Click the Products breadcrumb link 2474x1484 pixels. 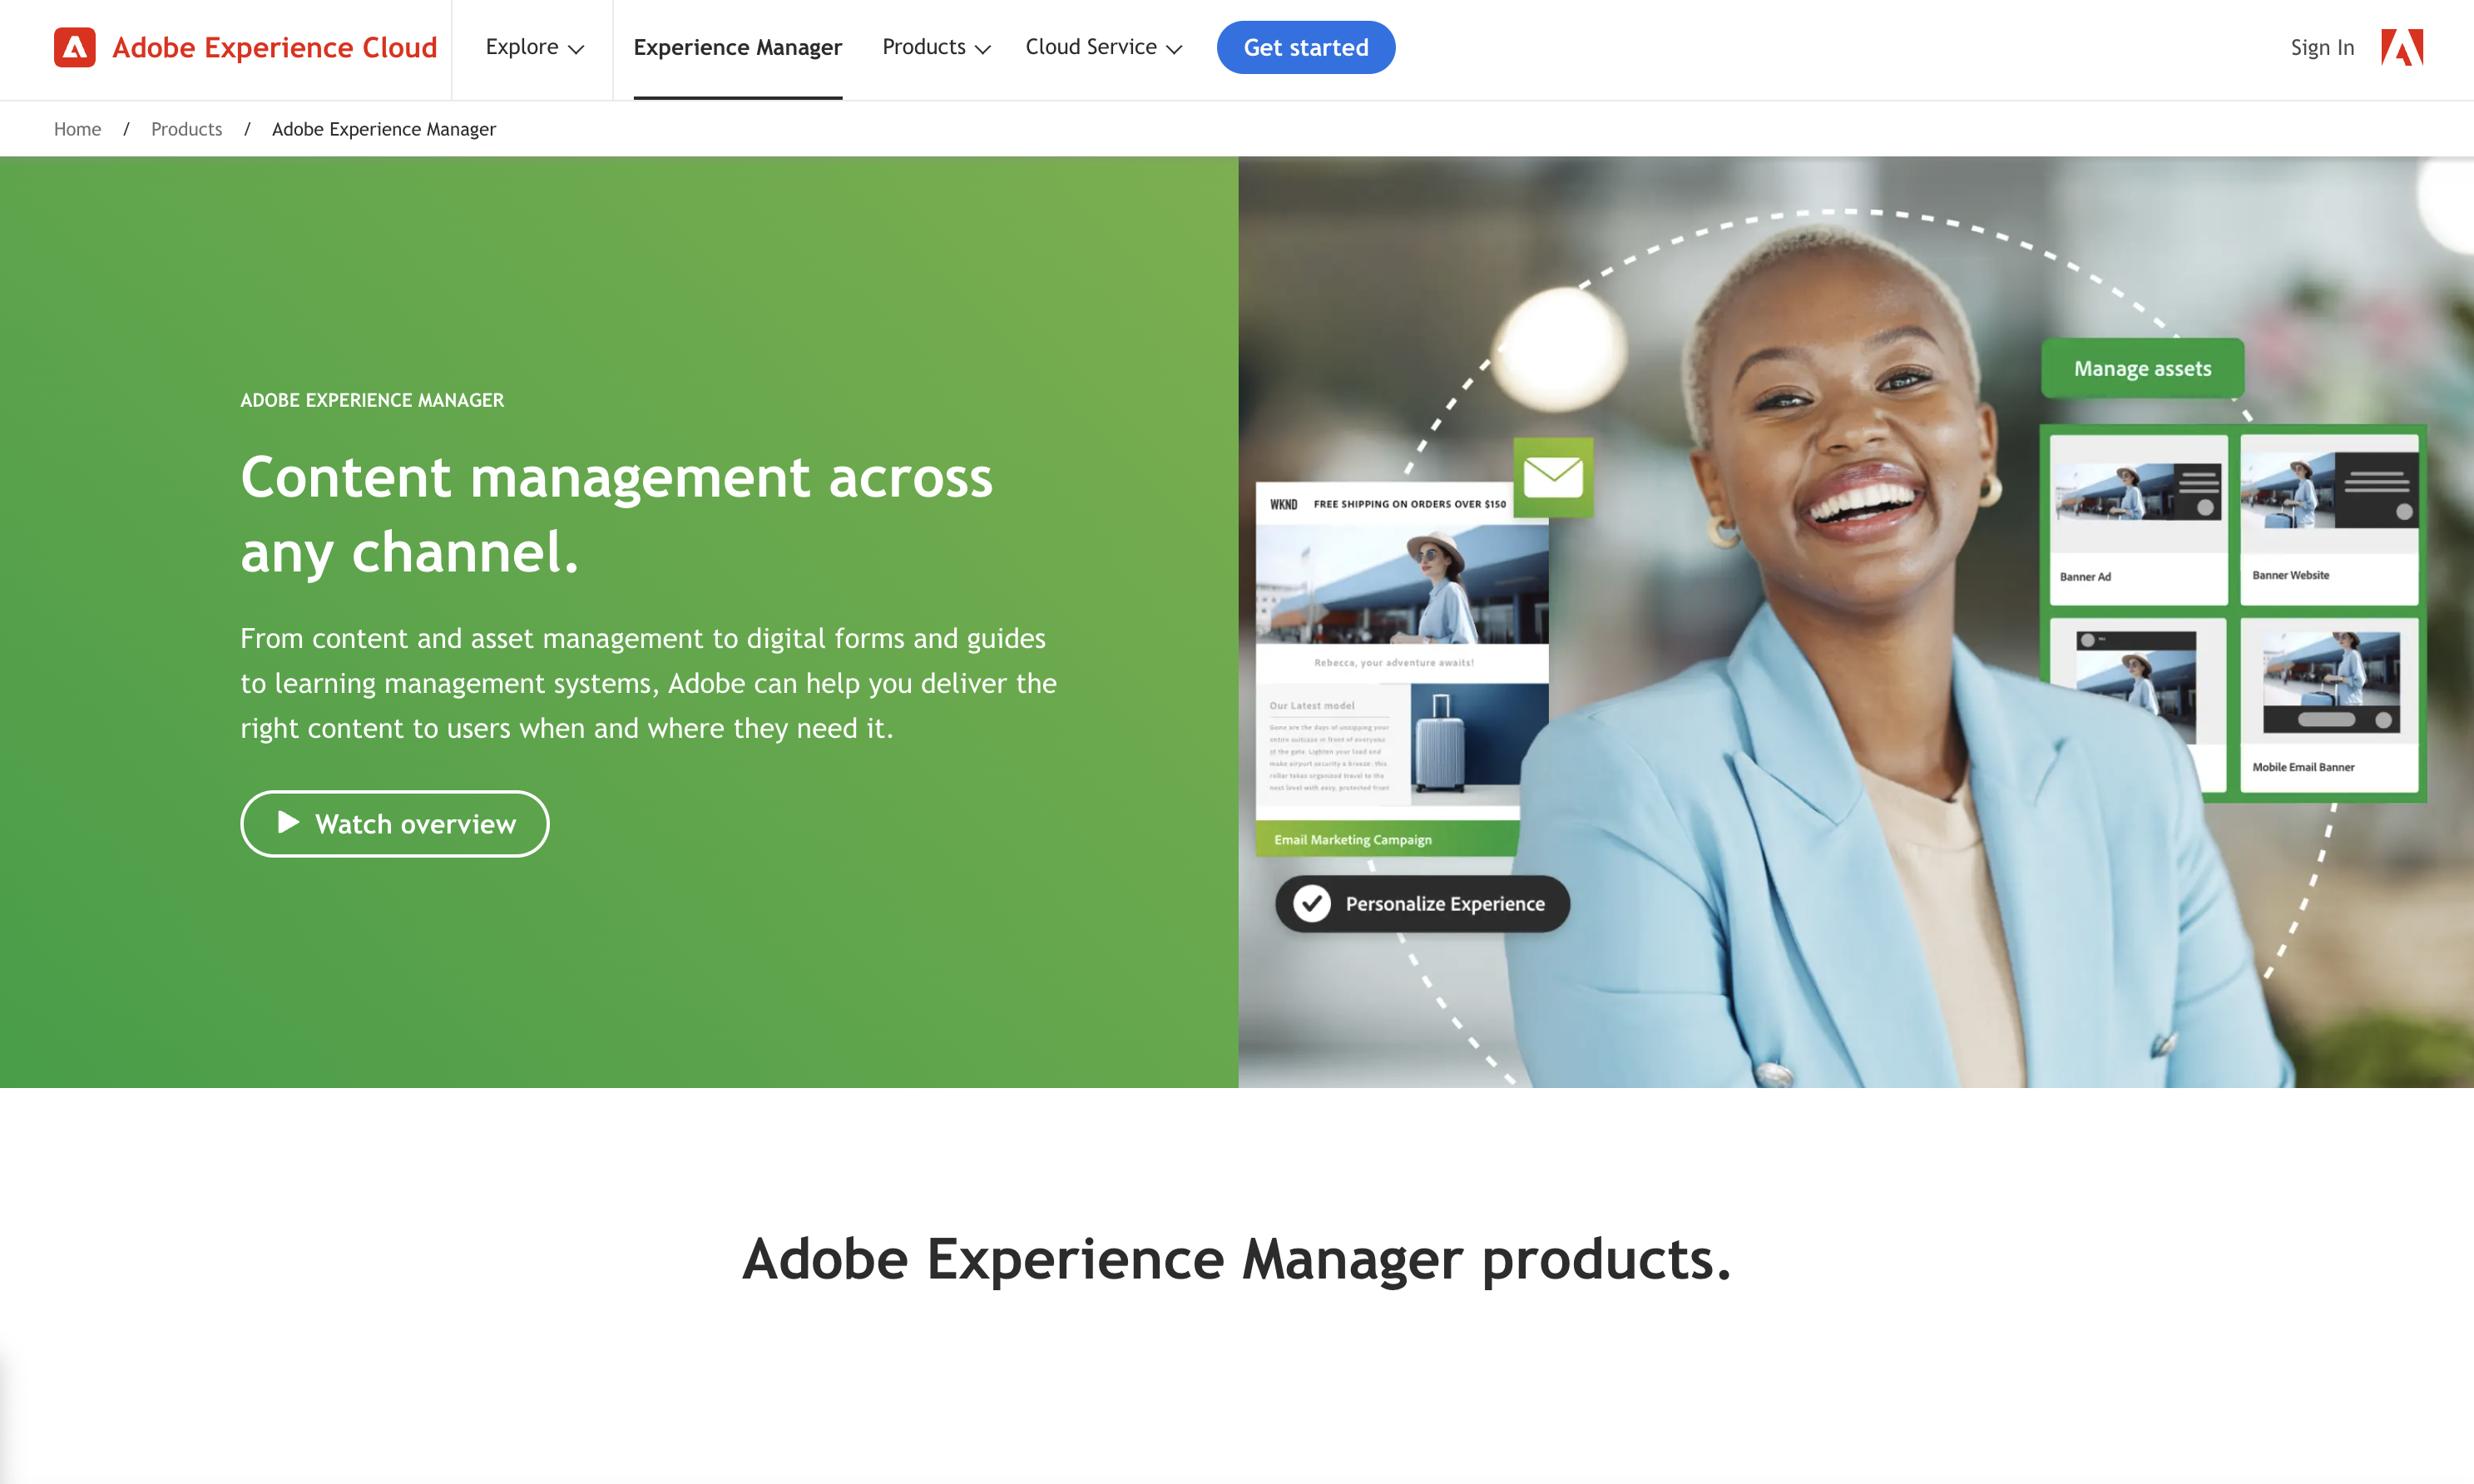click(186, 129)
